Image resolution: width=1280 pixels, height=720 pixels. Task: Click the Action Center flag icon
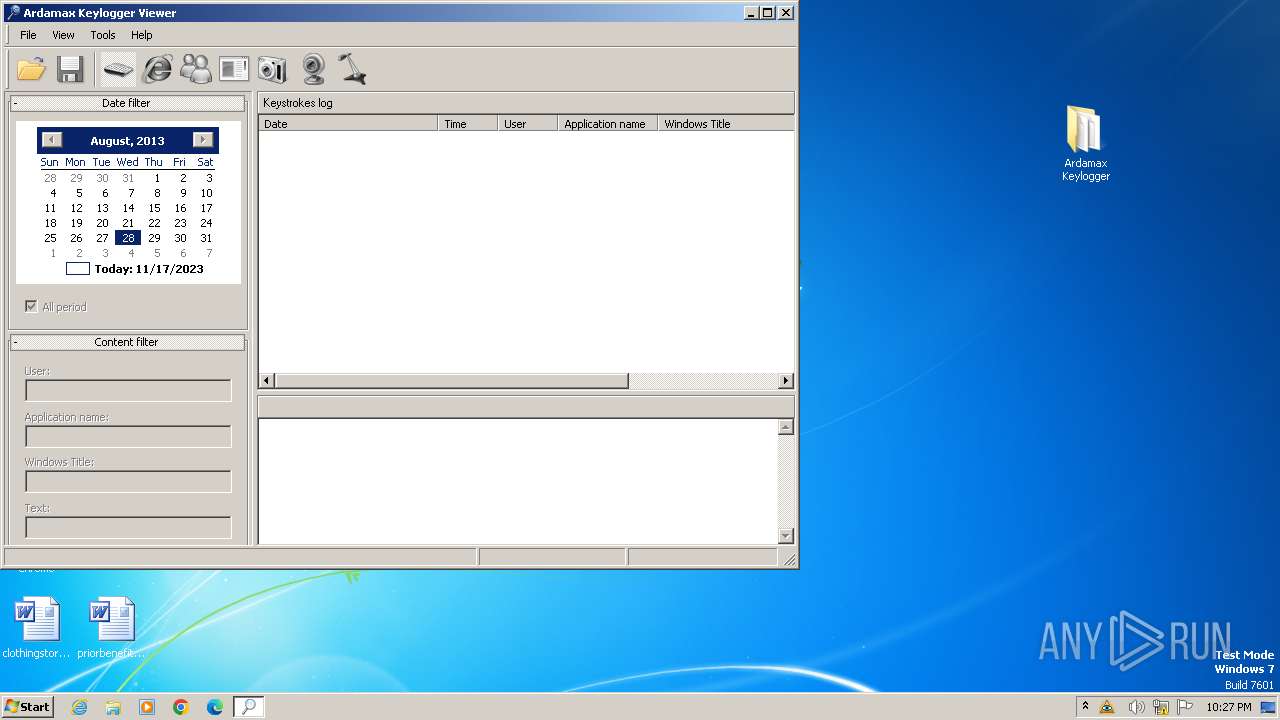click(1185, 707)
